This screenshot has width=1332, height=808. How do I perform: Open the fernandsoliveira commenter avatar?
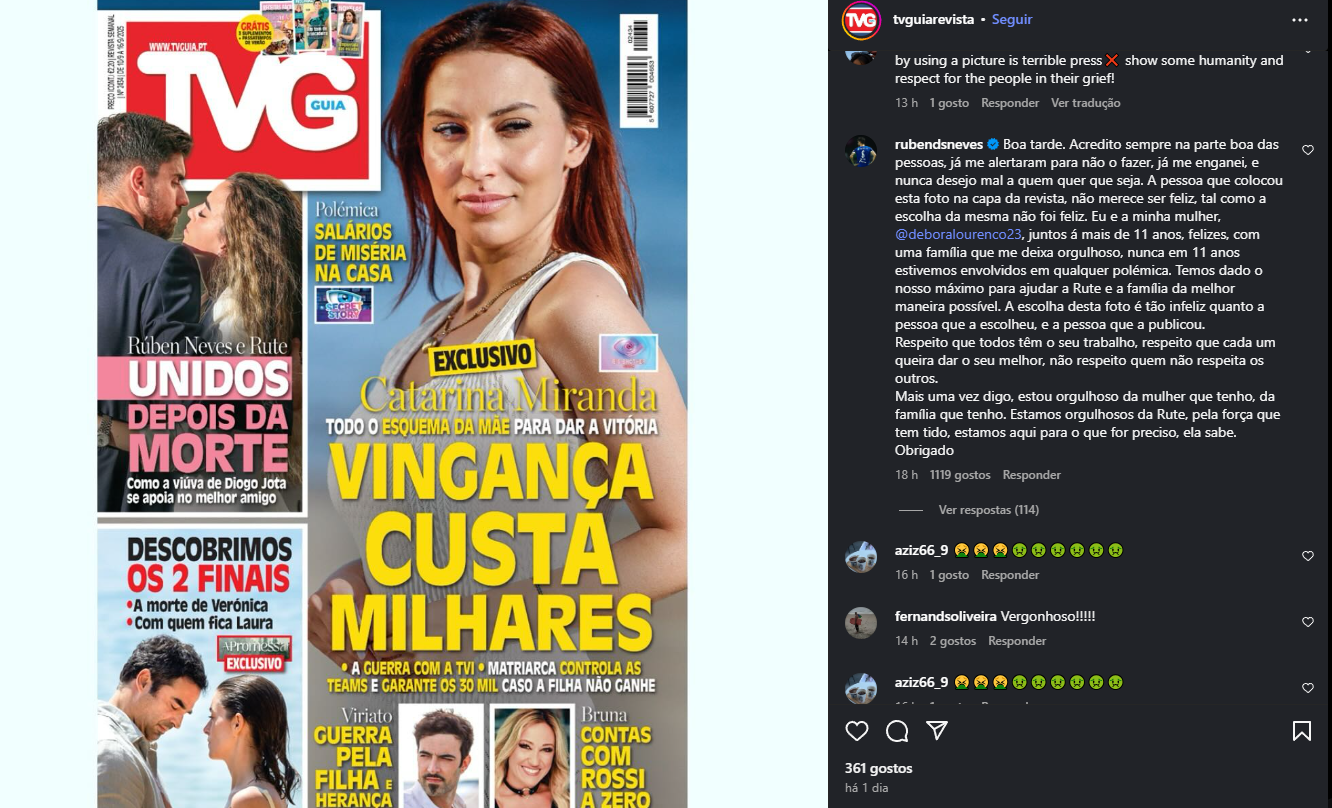(x=861, y=623)
